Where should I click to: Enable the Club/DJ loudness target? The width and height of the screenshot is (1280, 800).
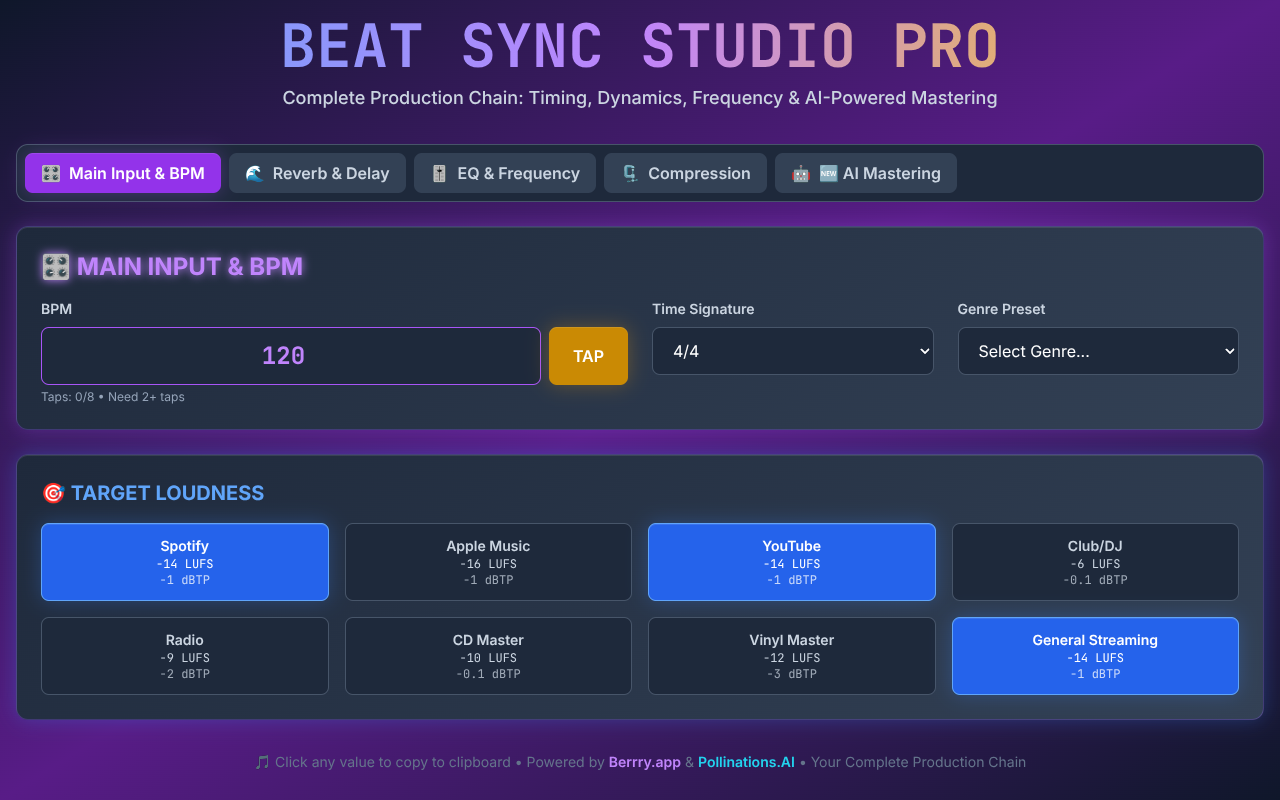1095,562
